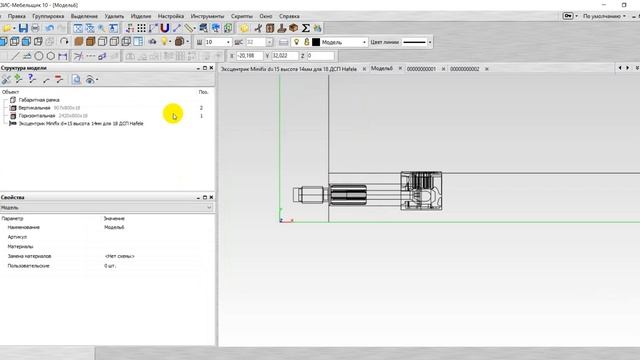640x360 pixels.
Task: Select Габаритная рамка in the model tree
Action: [x=39, y=100]
